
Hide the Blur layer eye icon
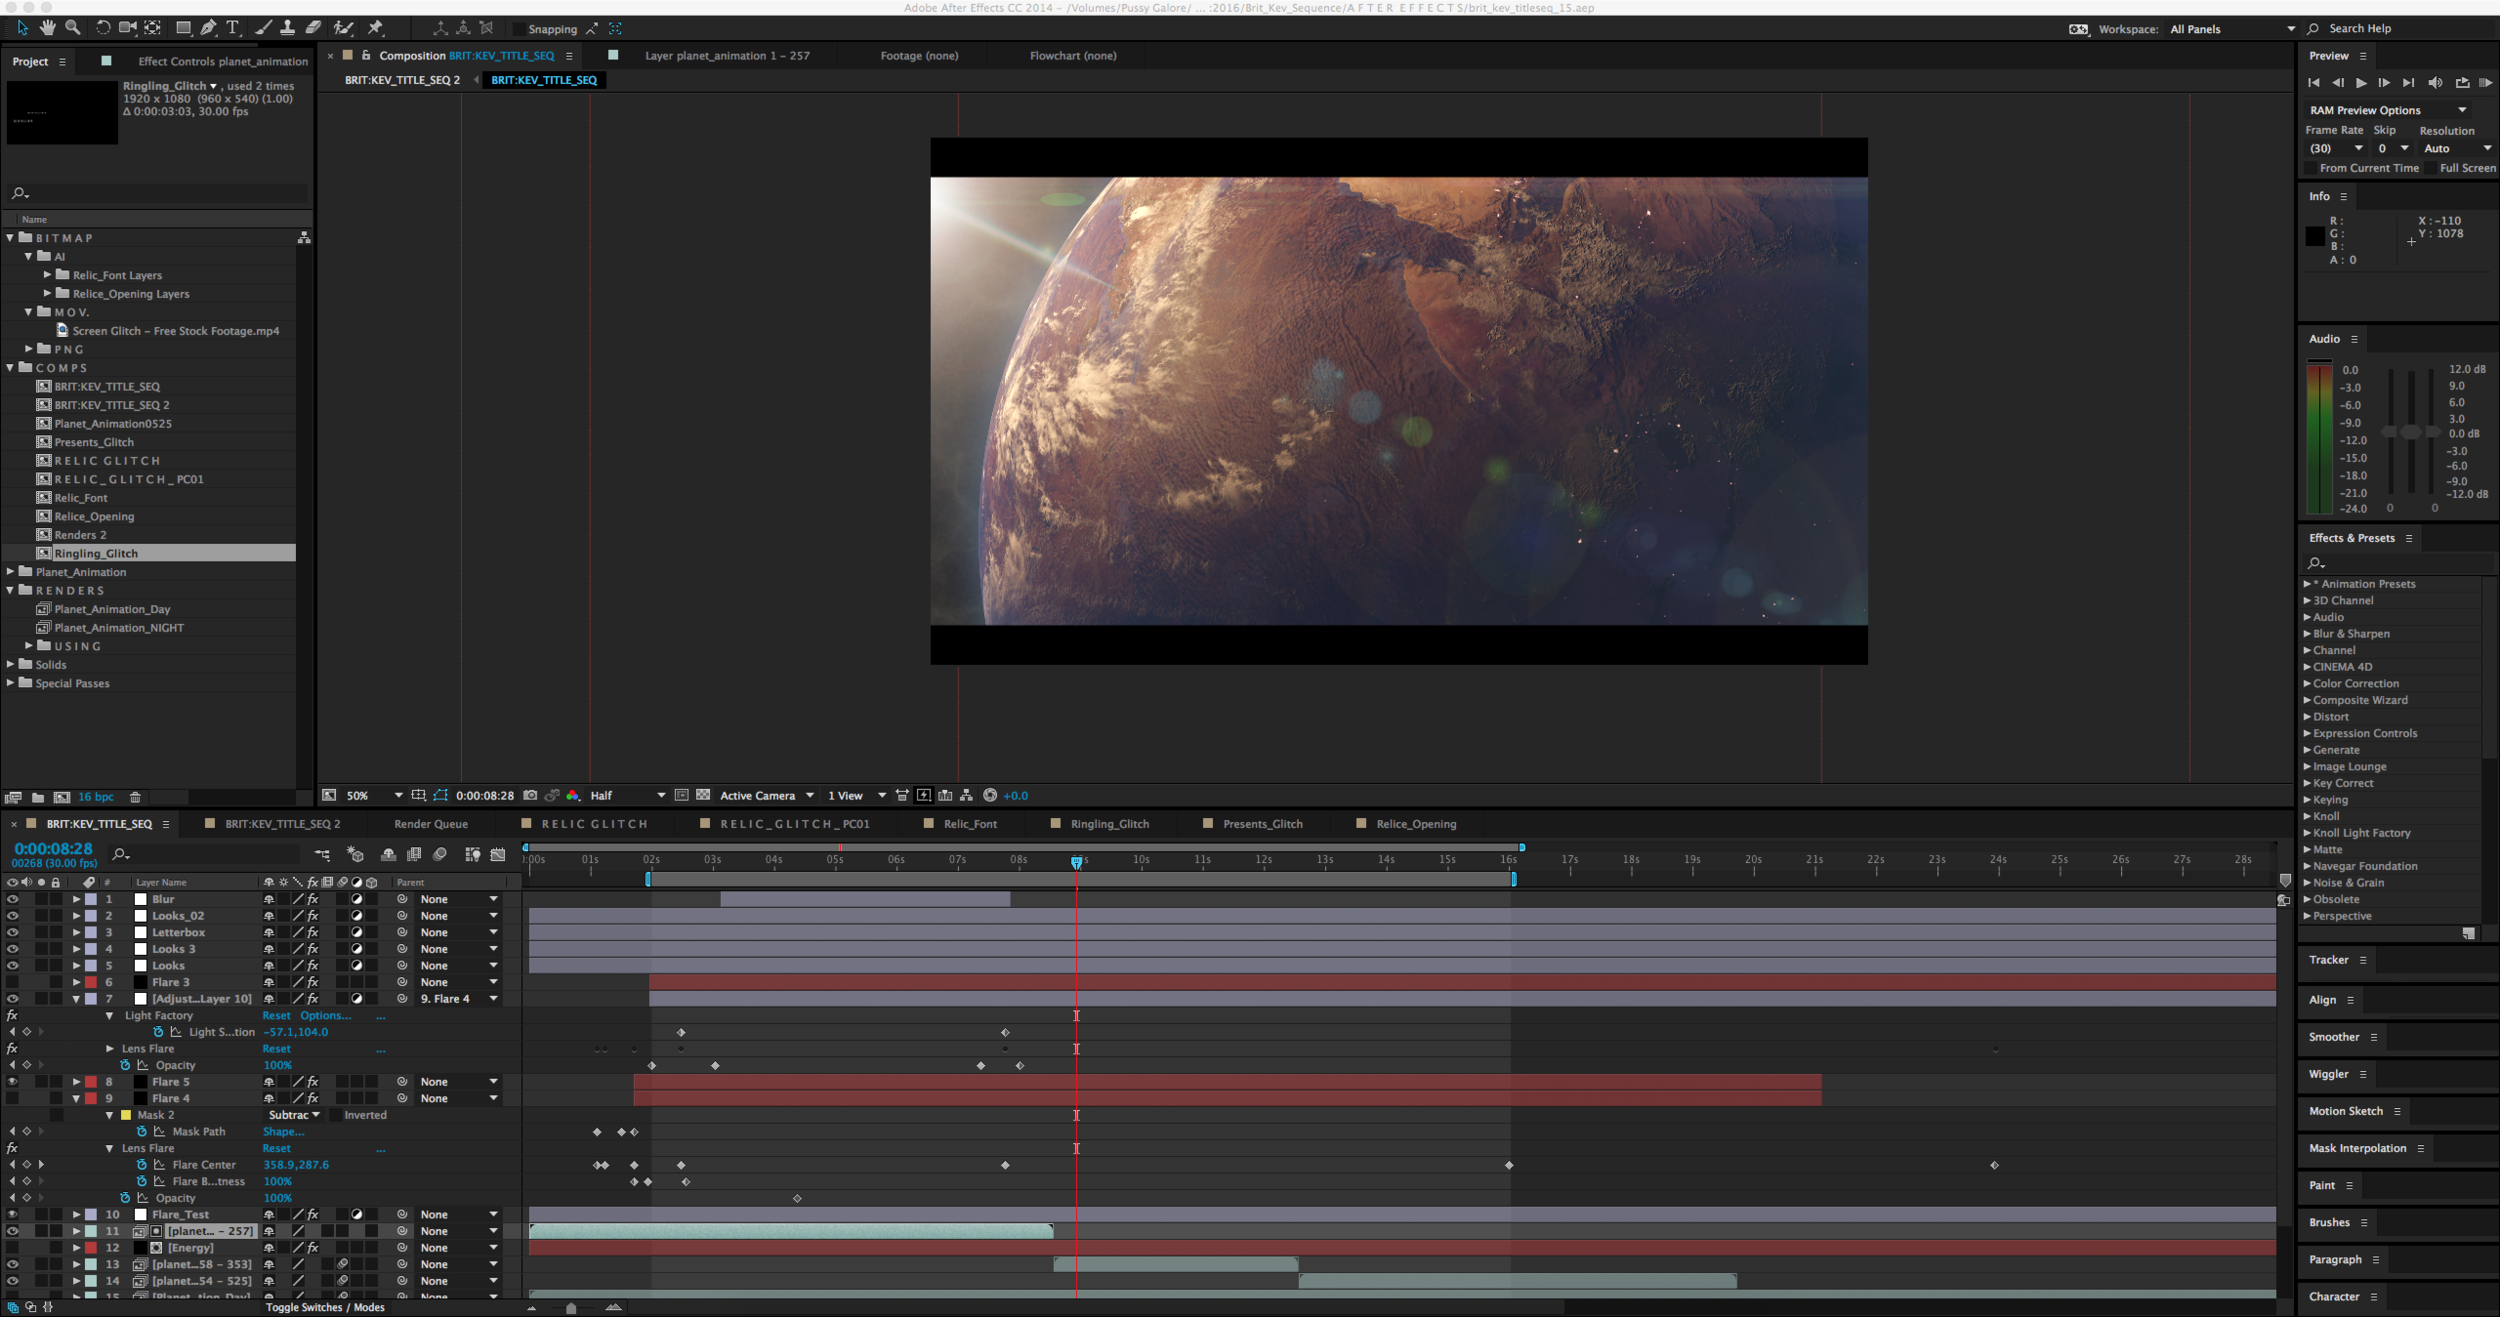pos(12,900)
